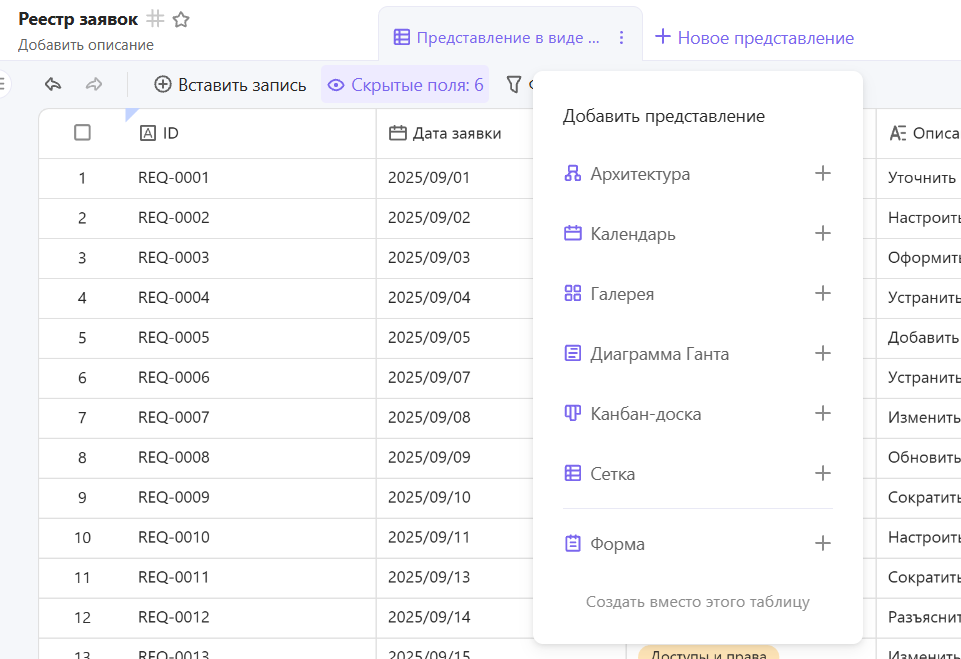Select cell REQ-0007
The height and width of the screenshot is (659, 961).
[251, 417]
